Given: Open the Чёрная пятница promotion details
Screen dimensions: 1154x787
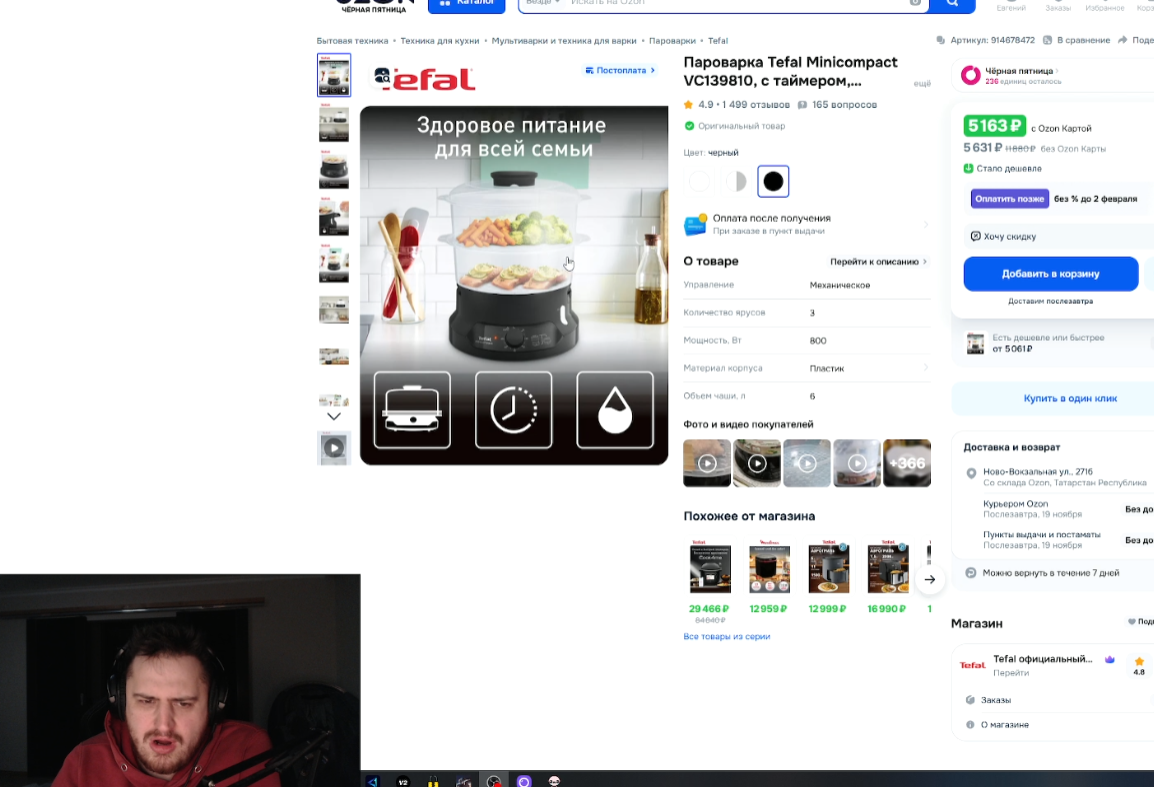Looking at the screenshot, I should tap(1022, 71).
